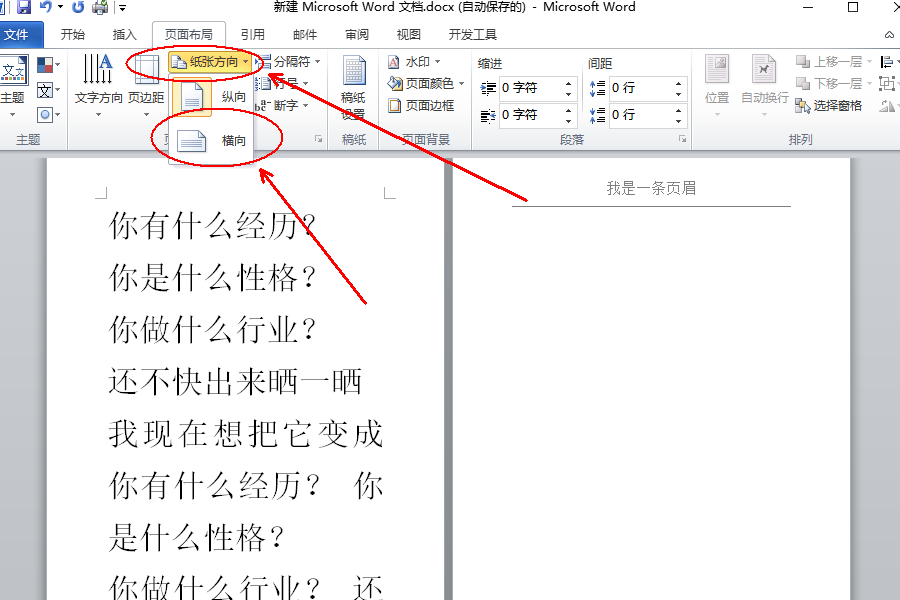The width and height of the screenshot is (900, 600).
Task: Click the line 我现在想把它变成
Action: (246, 434)
